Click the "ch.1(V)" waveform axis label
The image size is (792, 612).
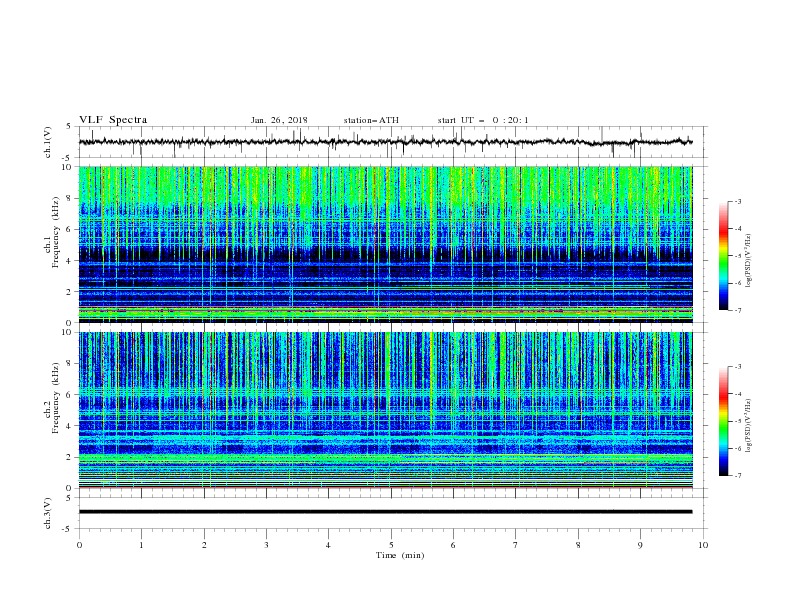[x=48, y=142]
